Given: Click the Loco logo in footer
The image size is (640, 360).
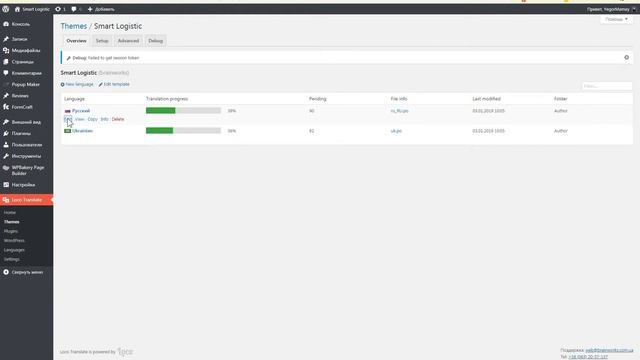Looking at the screenshot, I should coord(125,351).
